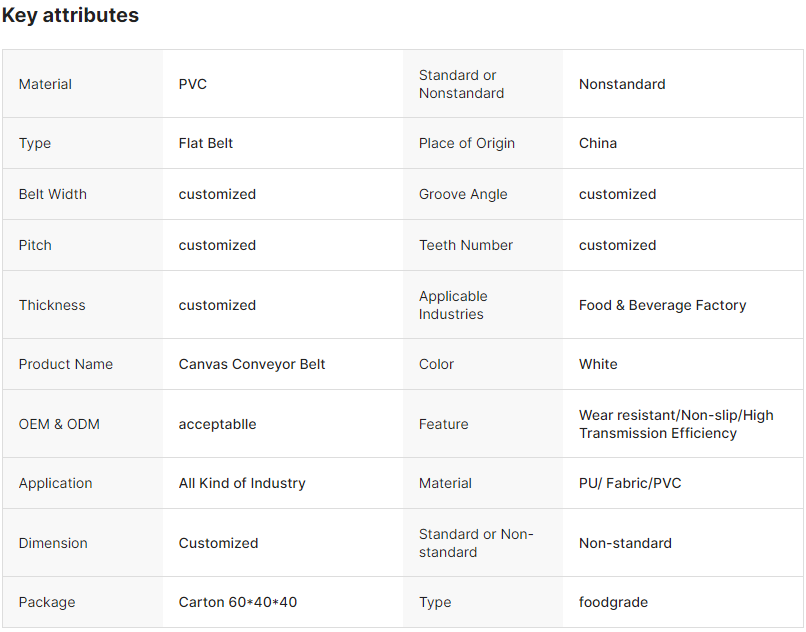Select the PVC material value cell
806x632 pixels.
pyautogui.click(x=193, y=84)
